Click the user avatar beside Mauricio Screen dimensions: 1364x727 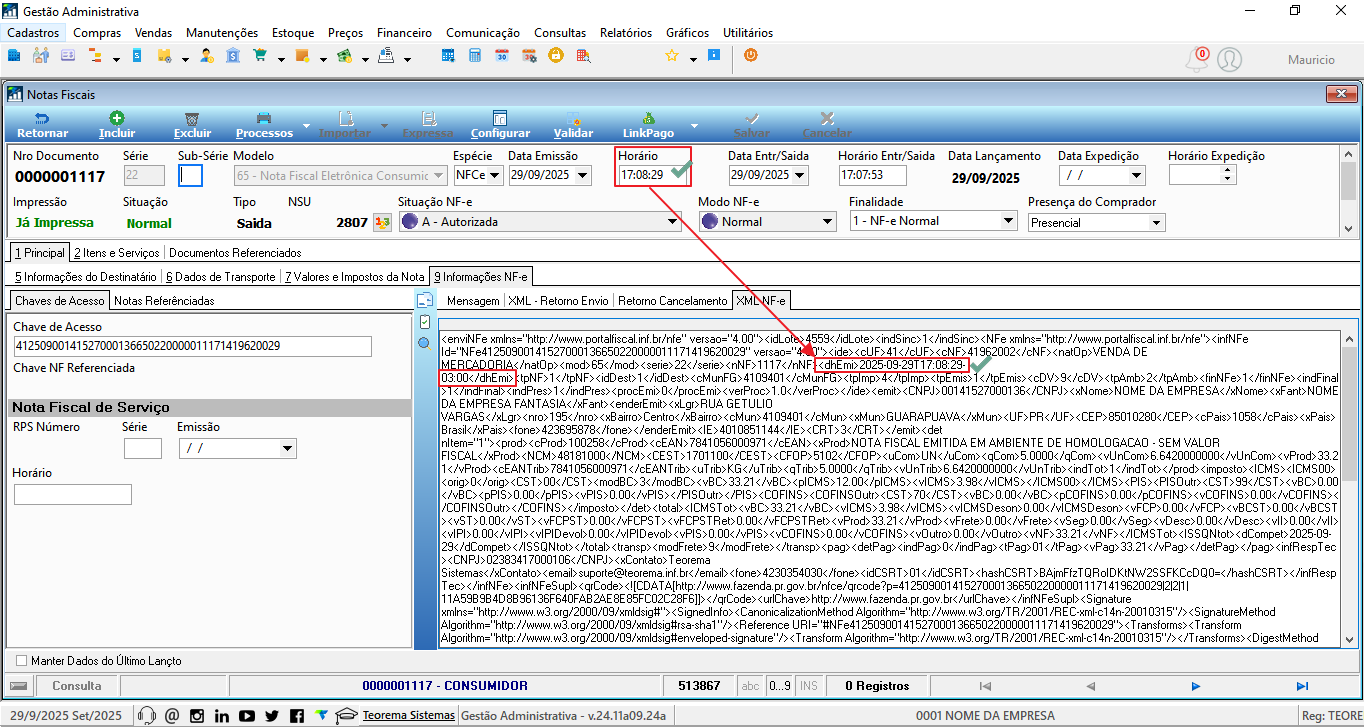1229,60
